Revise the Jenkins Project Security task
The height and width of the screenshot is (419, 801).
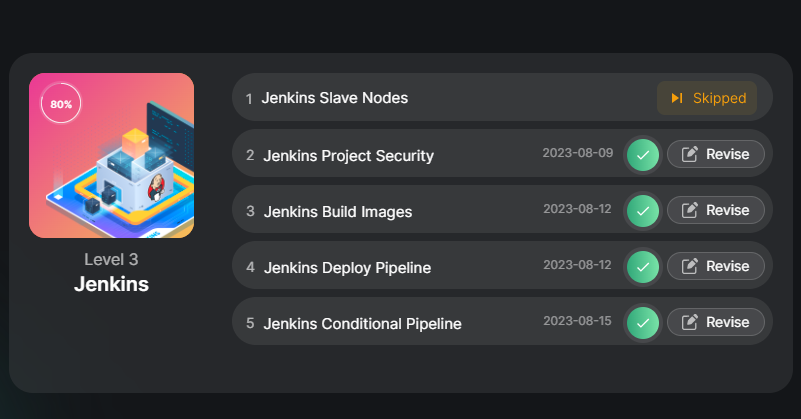click(715, 154)
